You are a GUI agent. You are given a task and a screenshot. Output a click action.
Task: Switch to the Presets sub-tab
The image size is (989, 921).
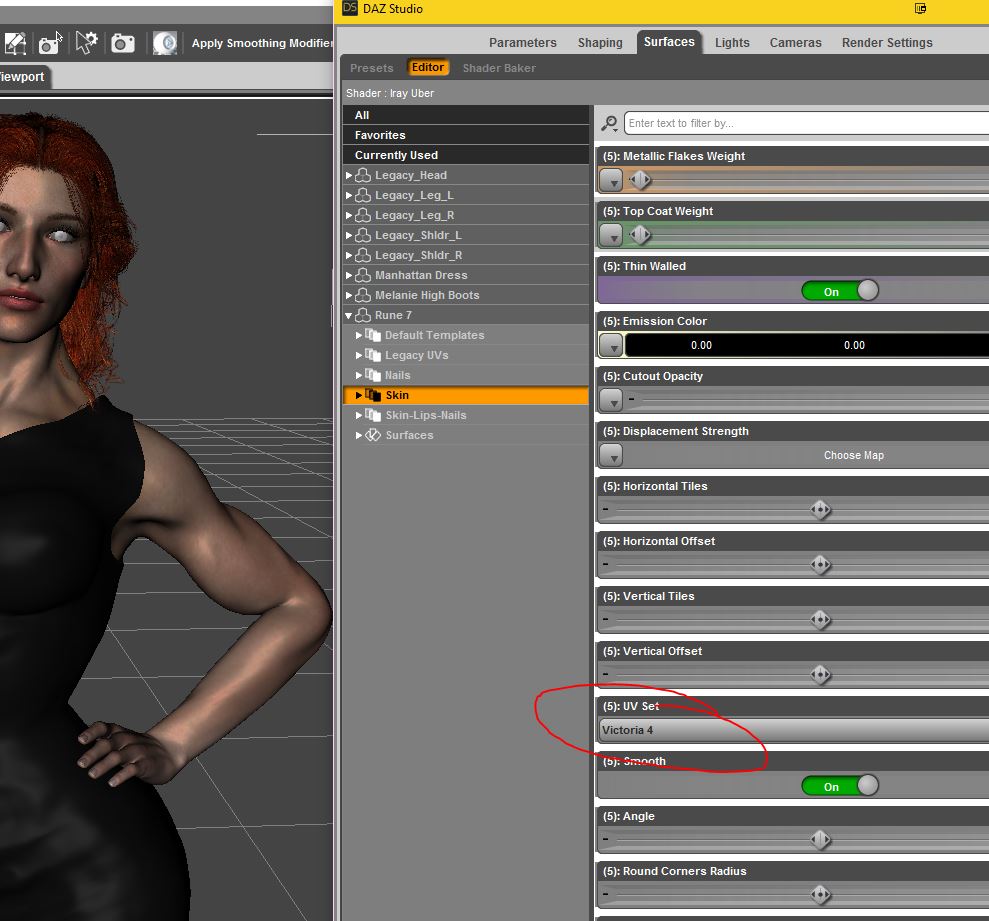coord(372,68)
